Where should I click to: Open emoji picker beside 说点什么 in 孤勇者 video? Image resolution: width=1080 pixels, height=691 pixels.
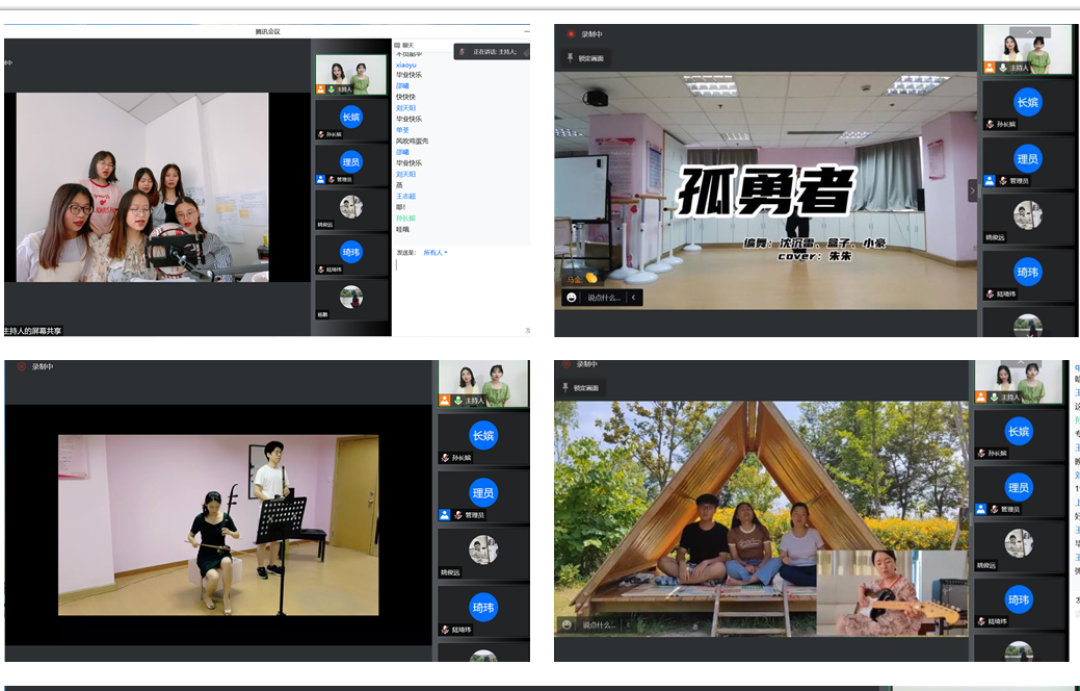tap(572, 297)
